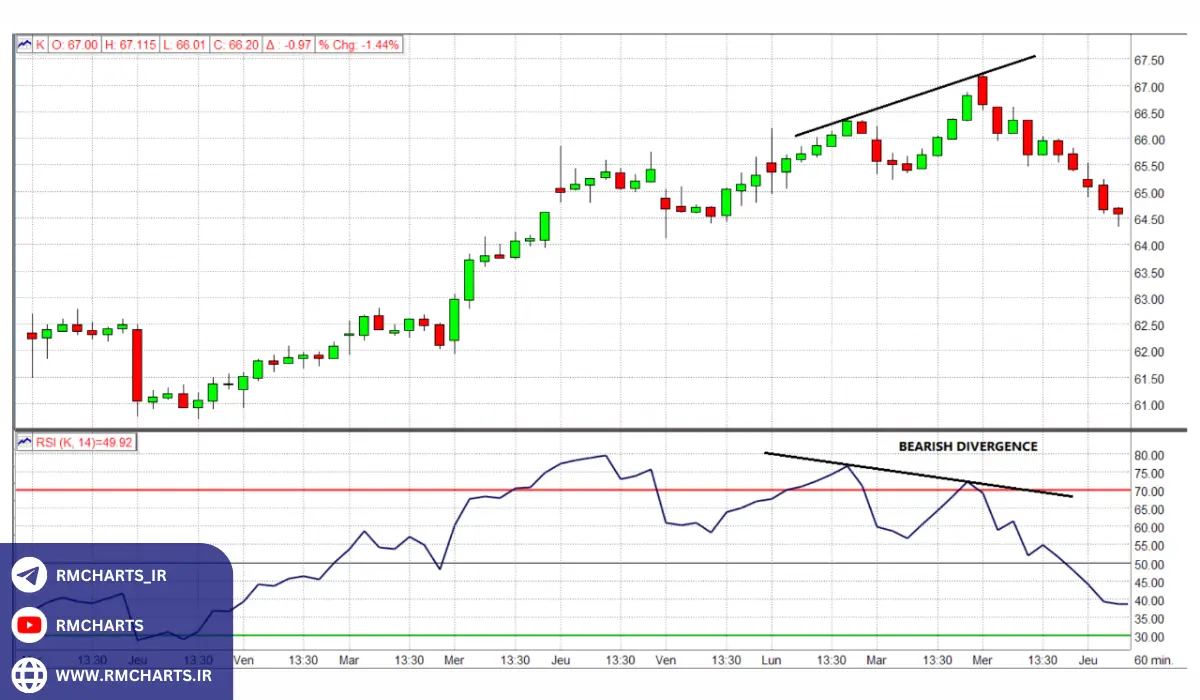Click the 60 min. timeframe label
The height and width of the screenshot is (700, 1200).
(x=1153, y=660)
